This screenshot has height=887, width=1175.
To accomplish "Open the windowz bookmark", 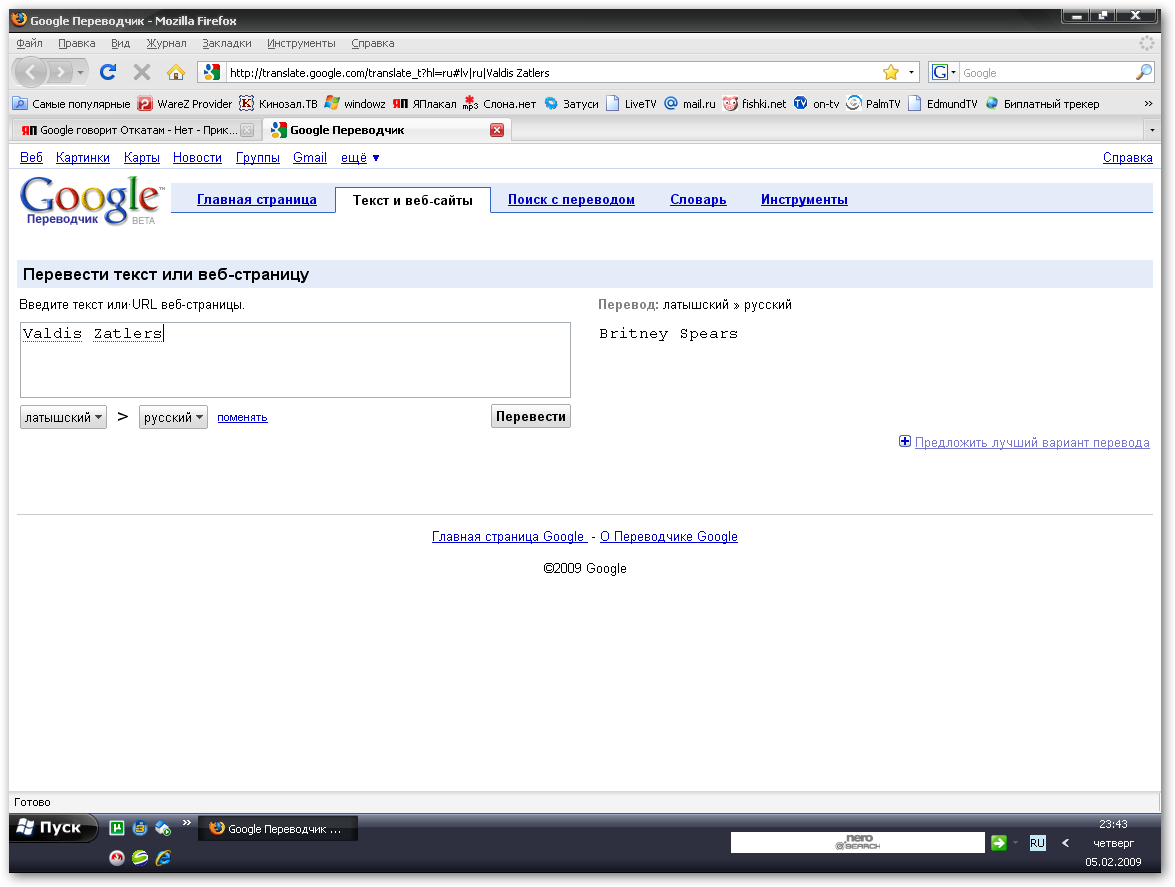I will click(x=355, y=103).
